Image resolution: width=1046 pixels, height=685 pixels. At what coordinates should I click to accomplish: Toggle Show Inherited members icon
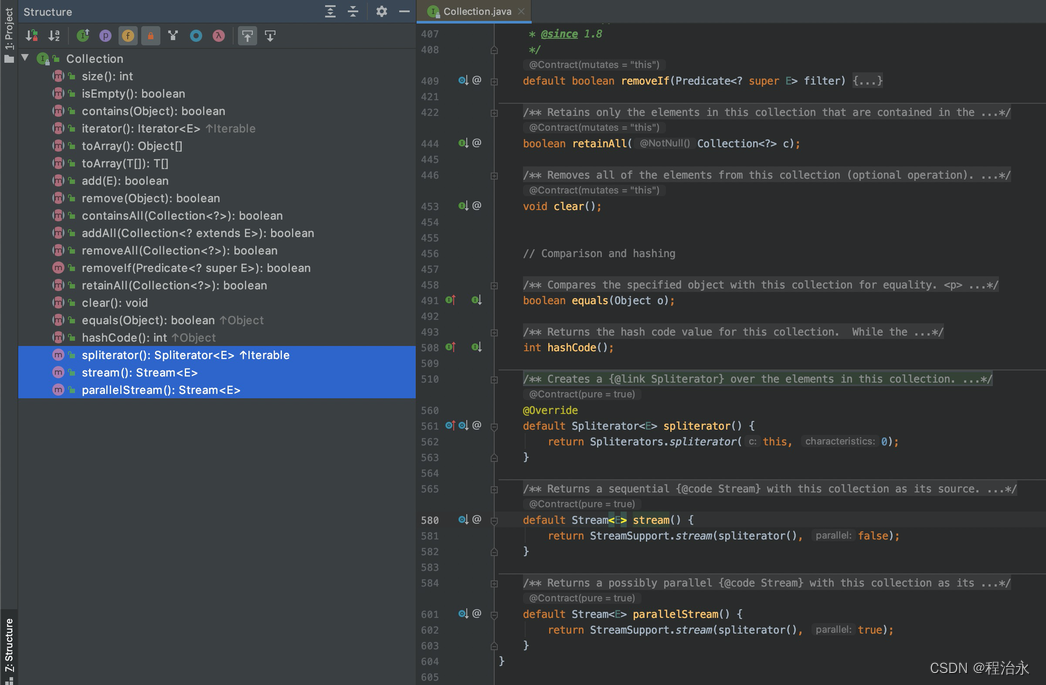[x=83, y=36]
